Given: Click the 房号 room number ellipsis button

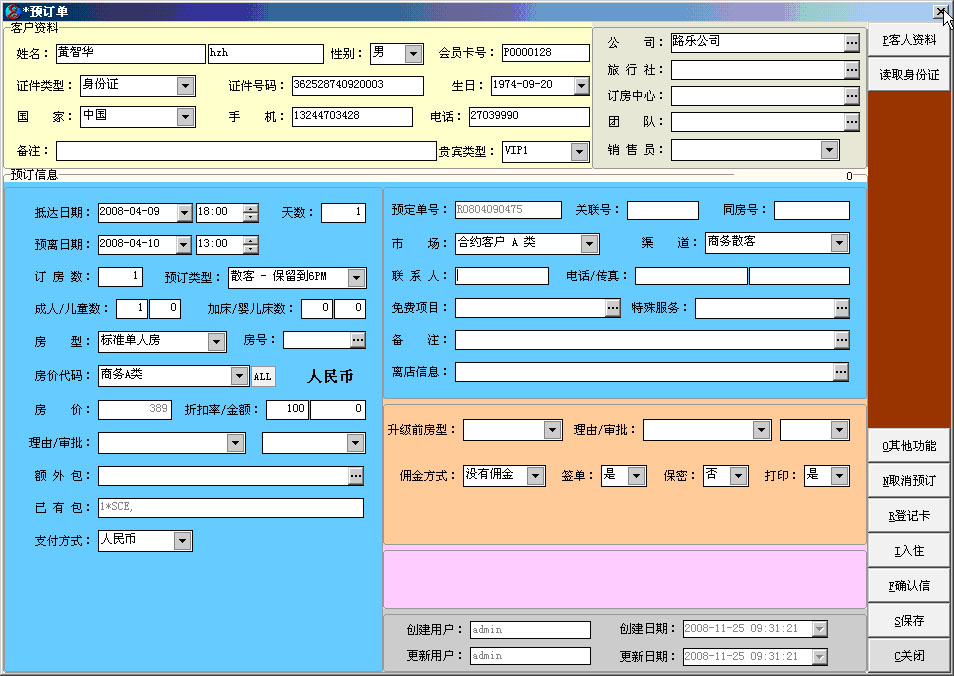Looking at the screenshot, I should tap(358, 341).
